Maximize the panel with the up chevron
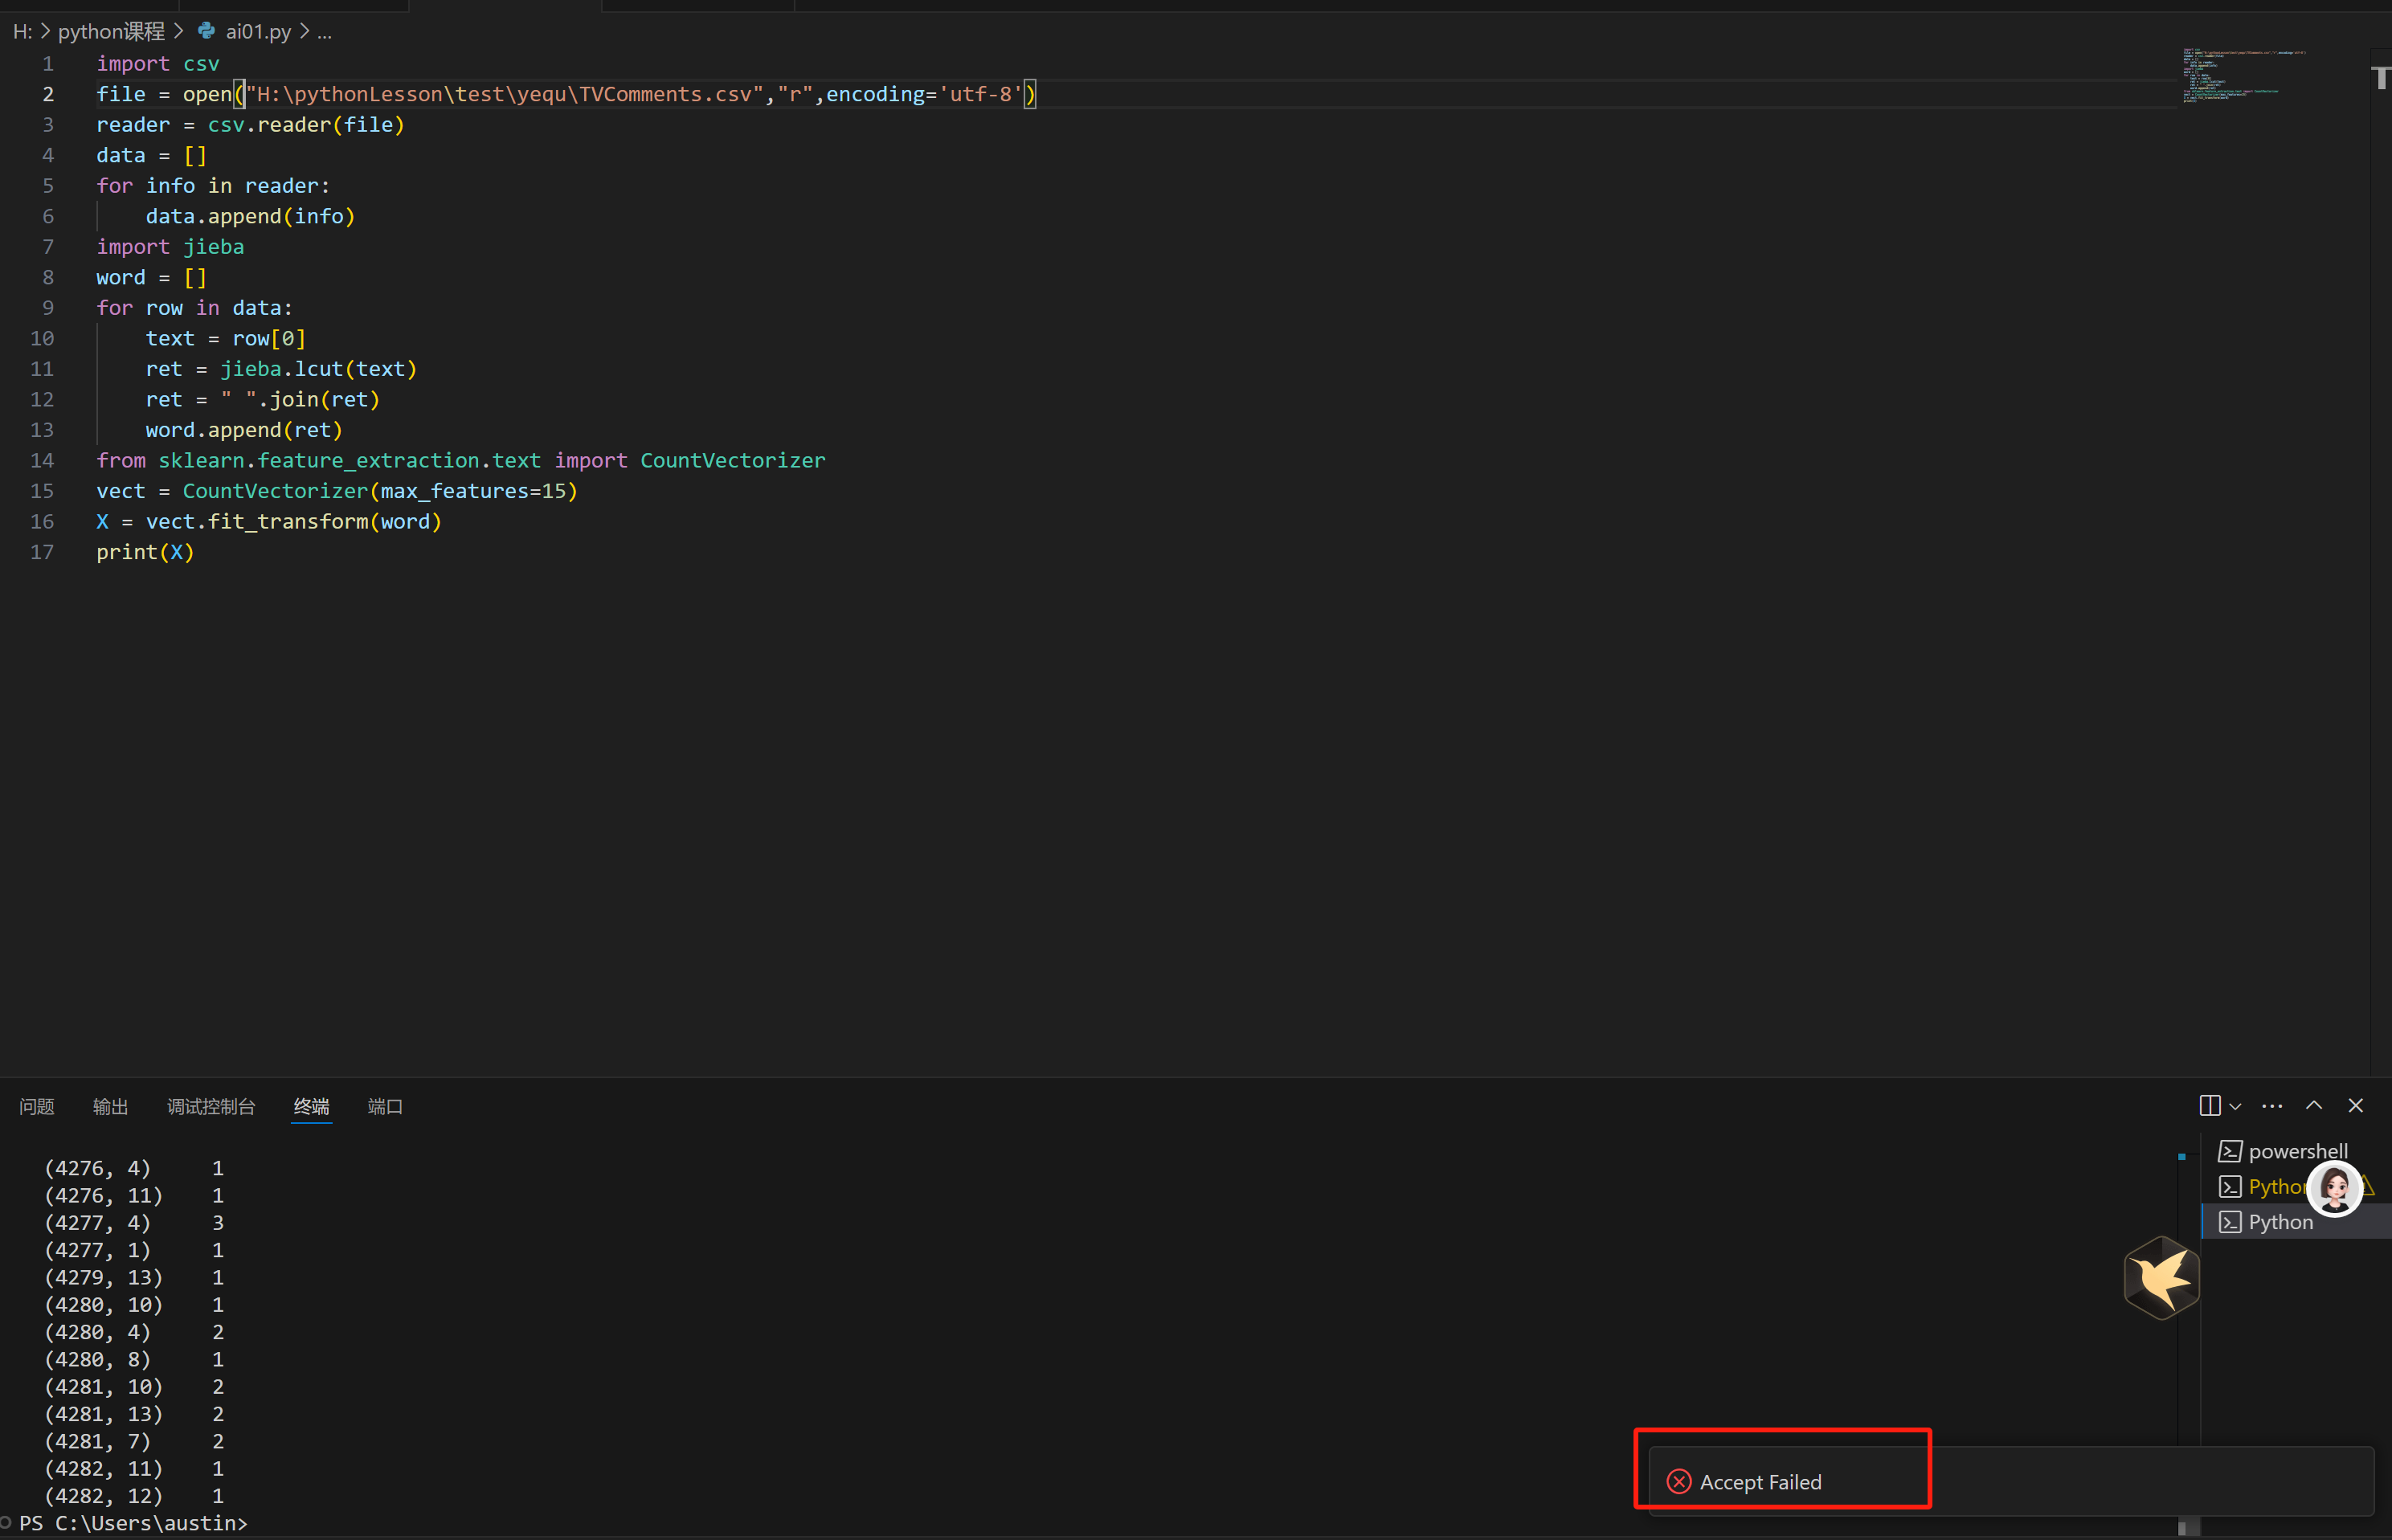 [2314, 1105]
